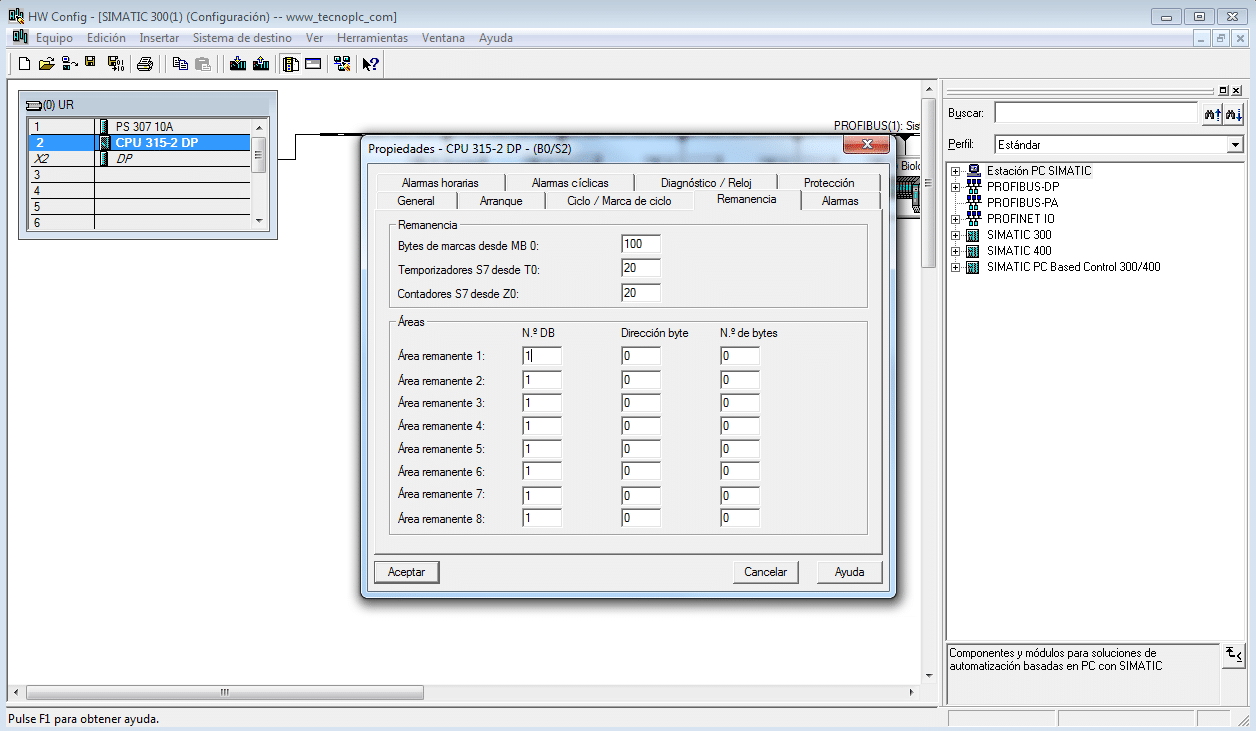Click the New station toolbar icon

pos(25,64)
